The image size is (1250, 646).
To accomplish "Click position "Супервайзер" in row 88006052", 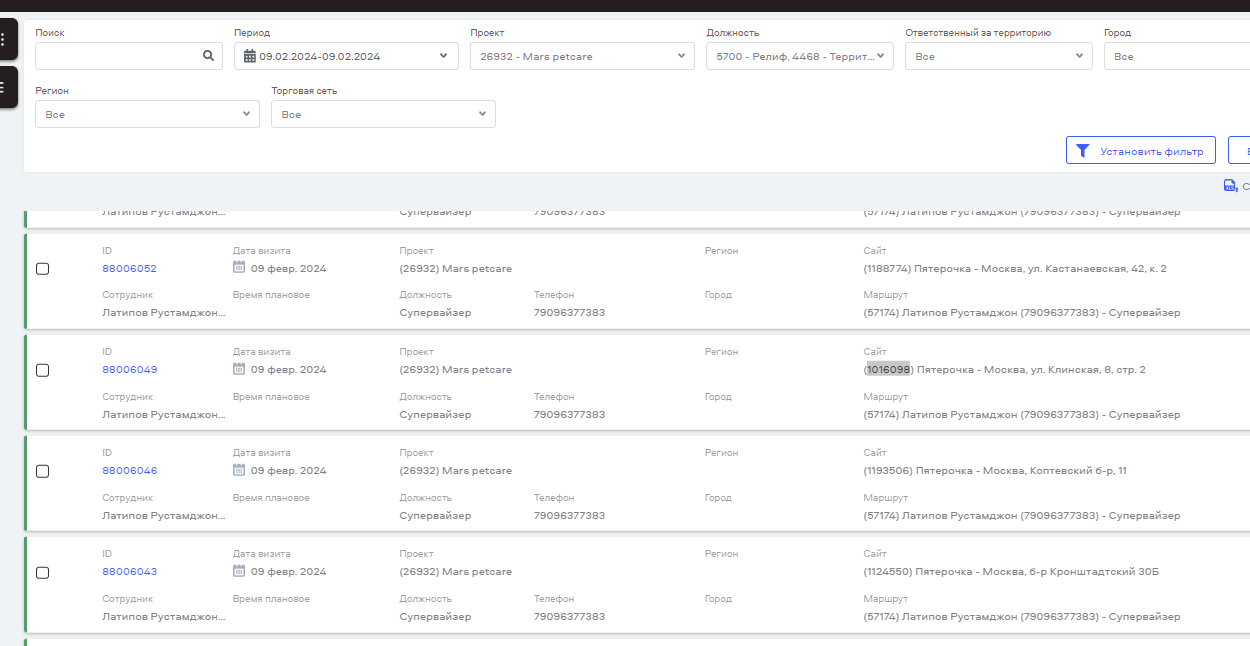I will 435,312.
